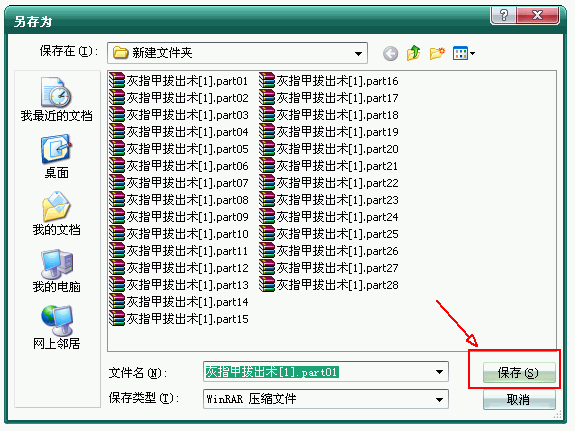Select file 灰指甲拔出术[1].part05

tap(179, 149)
